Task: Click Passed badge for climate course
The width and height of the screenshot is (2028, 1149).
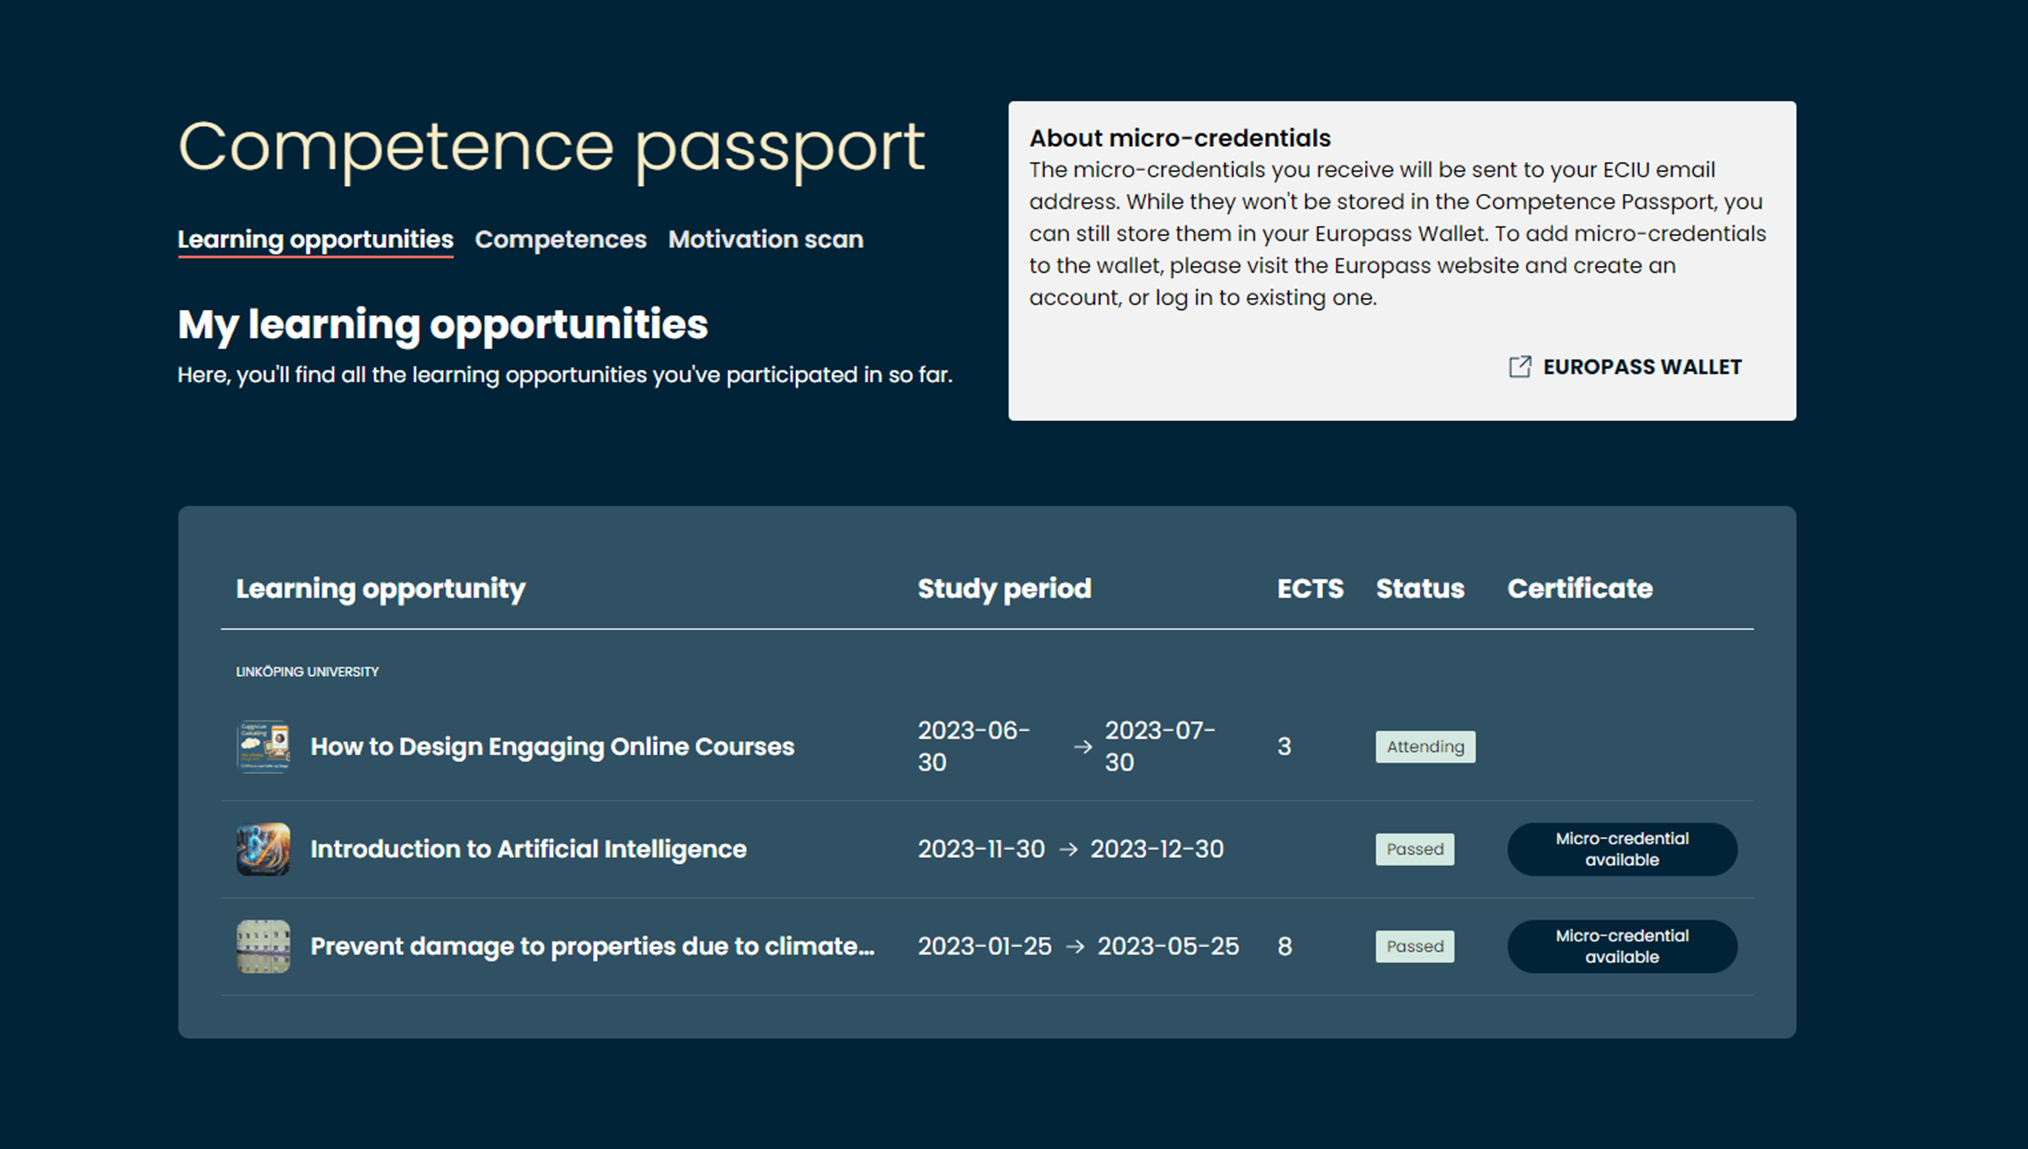Action: click(1414, 946)
